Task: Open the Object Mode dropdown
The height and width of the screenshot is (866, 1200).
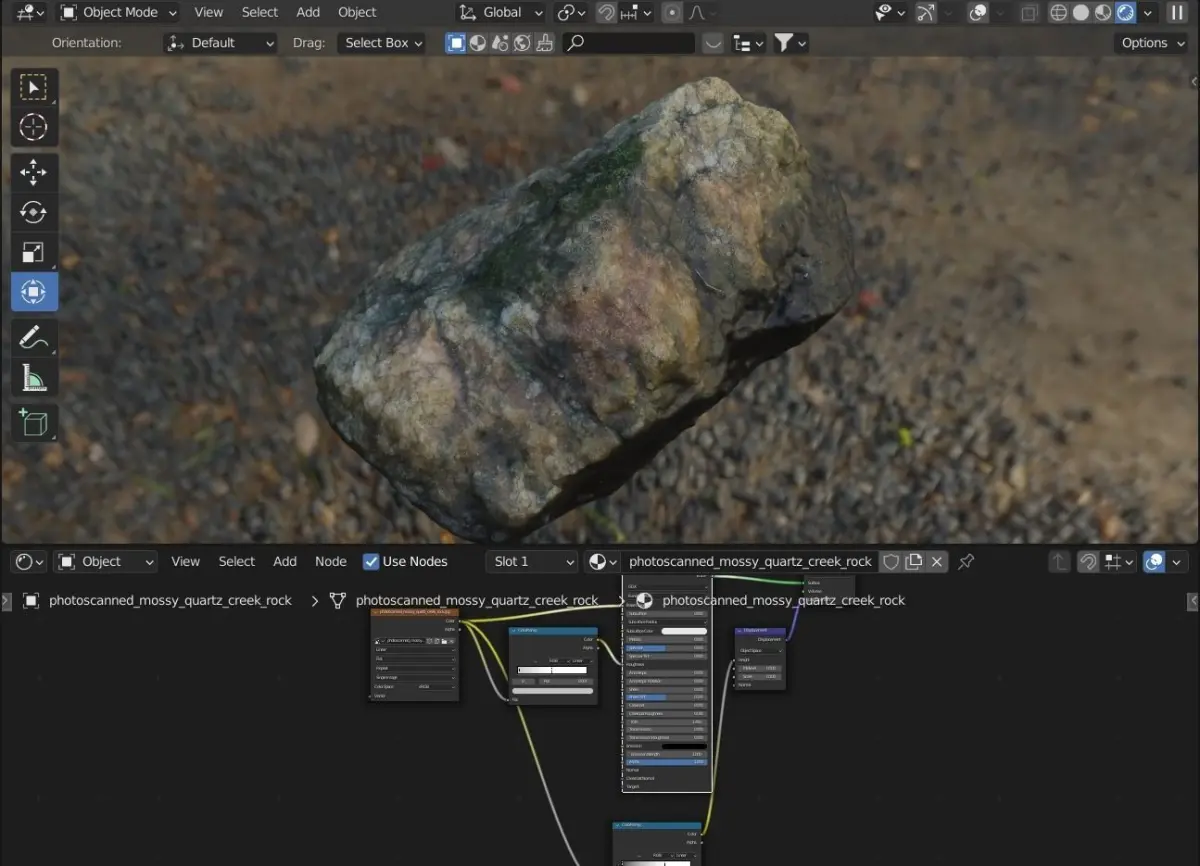Action: pyautogui.click(x=118, y=13)
